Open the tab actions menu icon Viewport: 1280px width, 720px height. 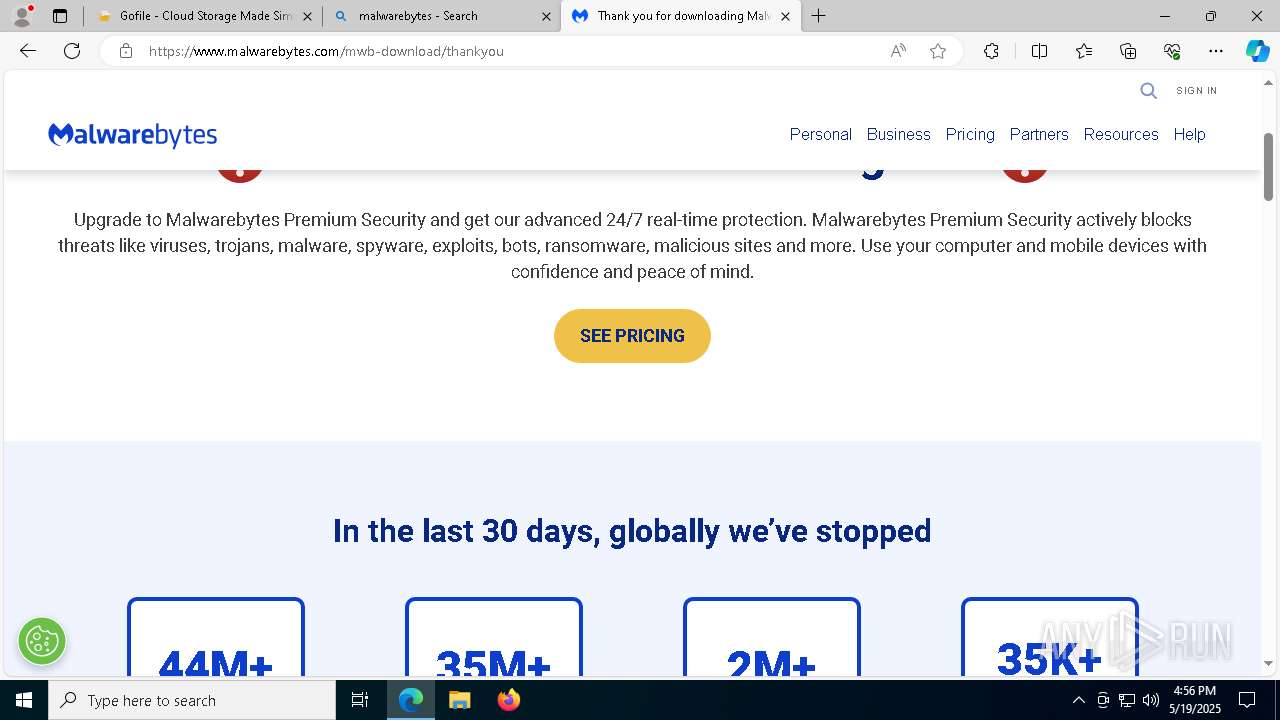click(x=60, y=16)
